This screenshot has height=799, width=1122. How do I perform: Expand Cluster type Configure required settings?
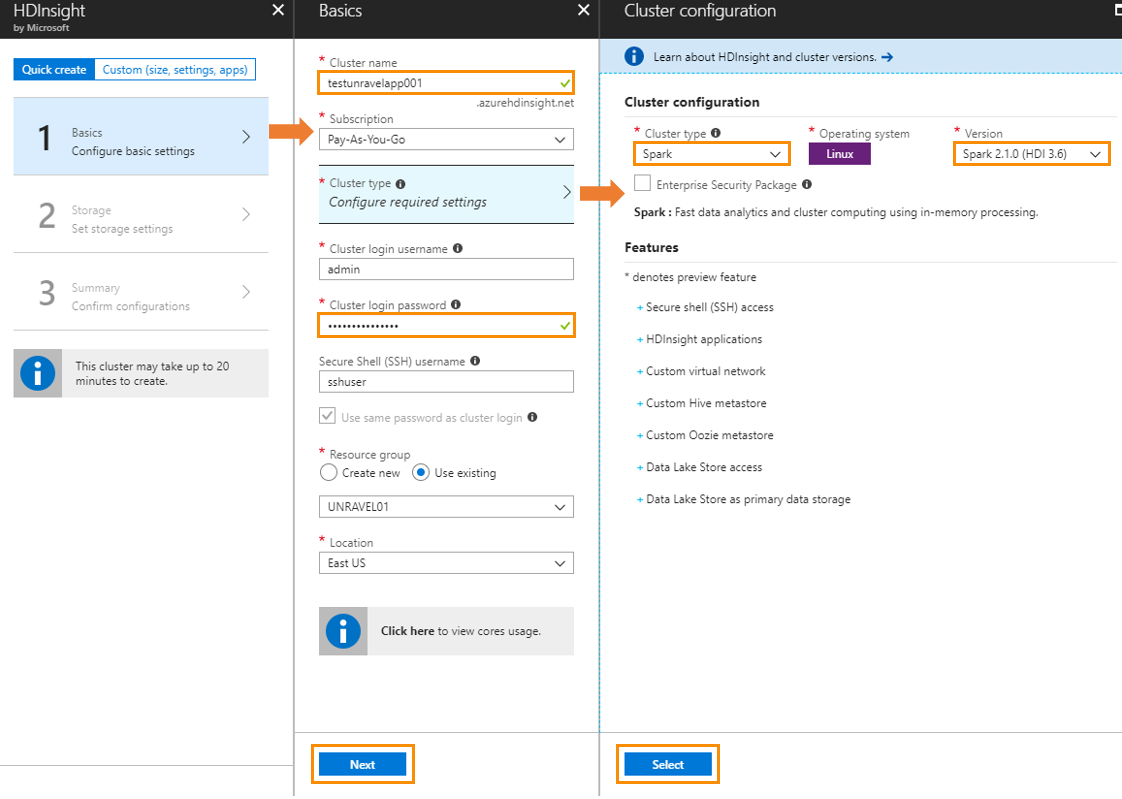pos(447,195)
